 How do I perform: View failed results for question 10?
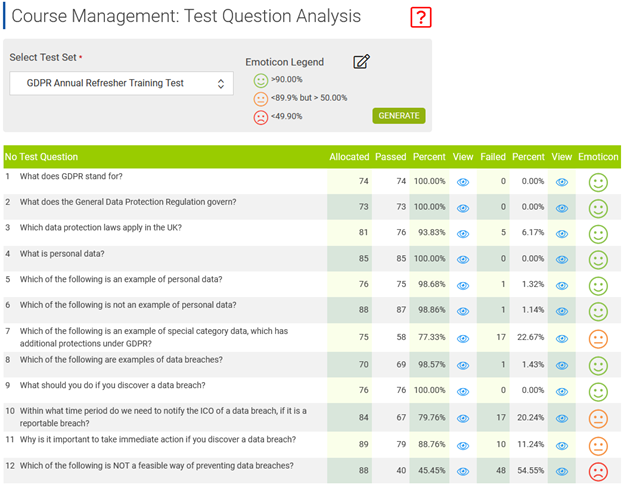(x=562, y=416)
